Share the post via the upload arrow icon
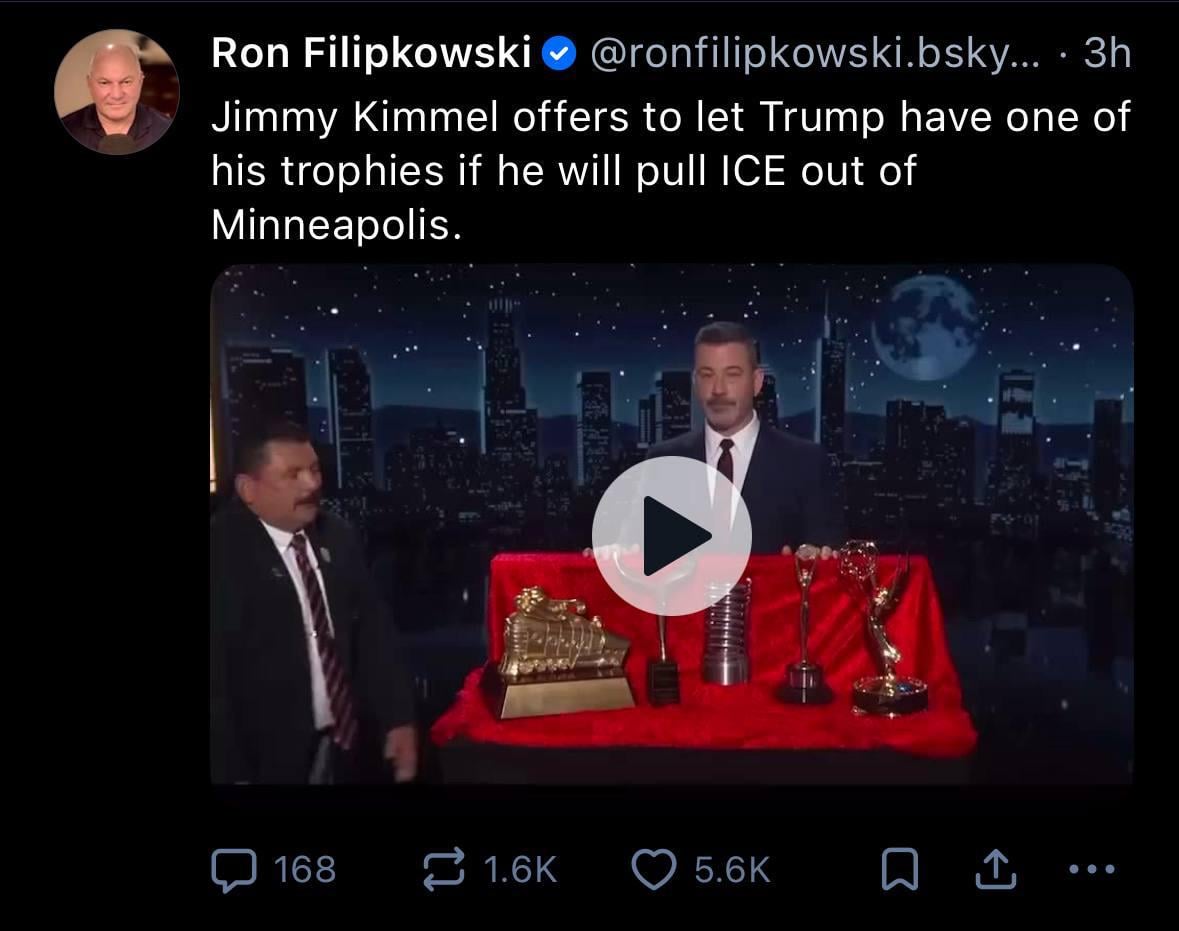The height and width of the screenshot is (931, 1179). [996, 869]
